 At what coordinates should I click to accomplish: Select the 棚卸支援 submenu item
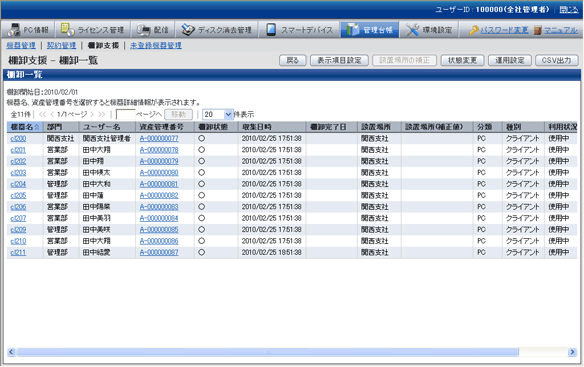point(103,45)
